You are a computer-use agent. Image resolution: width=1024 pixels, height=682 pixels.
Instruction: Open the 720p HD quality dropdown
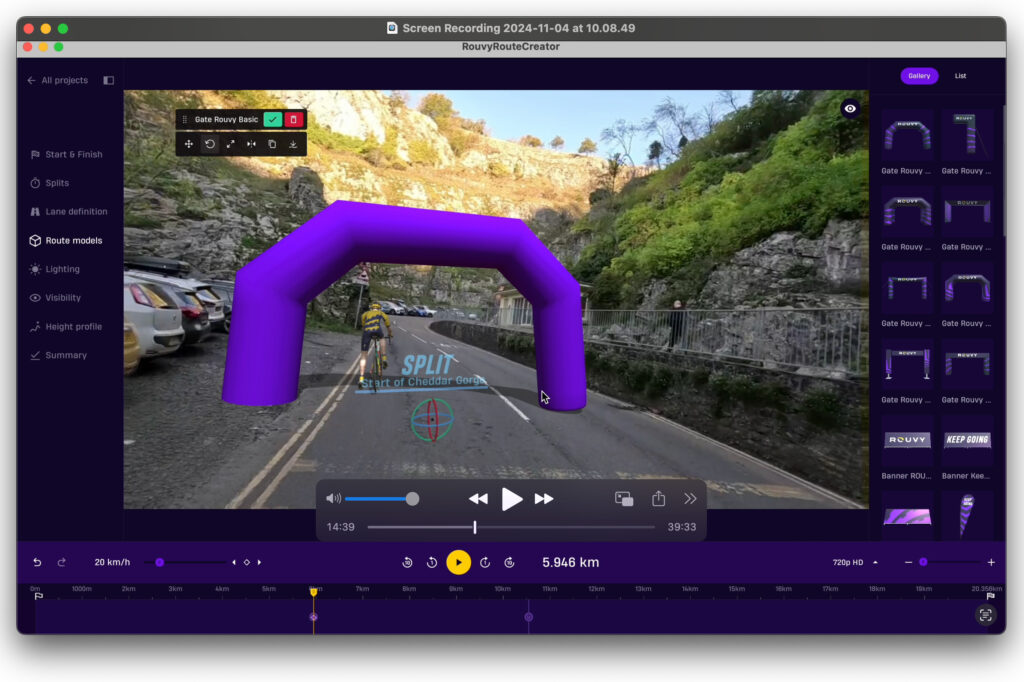coord(855,562)
